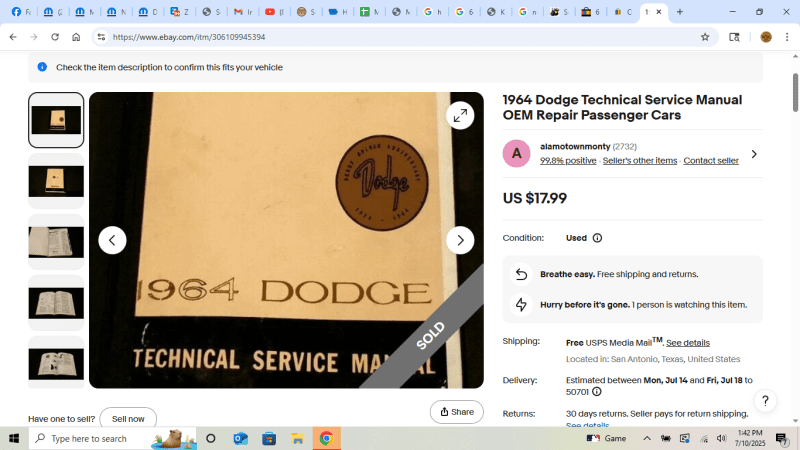800x450 pixels.
Task: Select the second product thumbnail
Action: coord(56,181)
